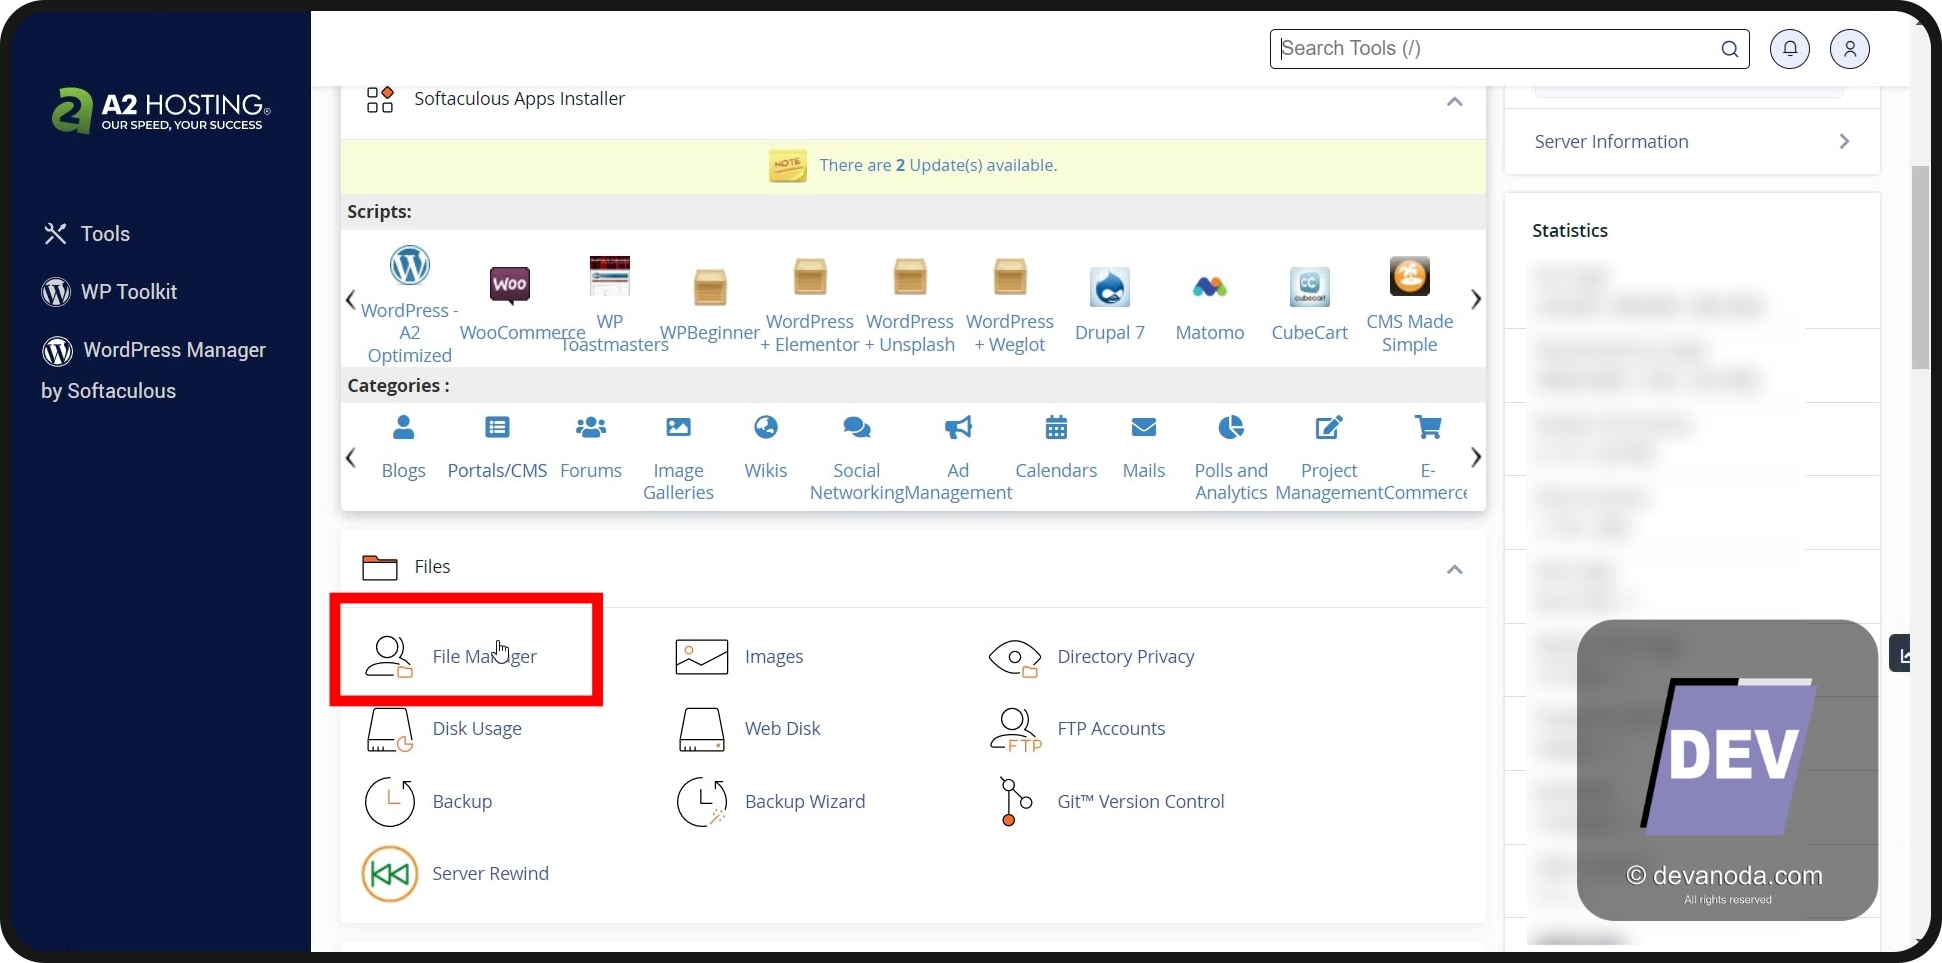The image size is (1942, 963).
Task: Show next categories with right arrow
Action: tap(1476, 457)
